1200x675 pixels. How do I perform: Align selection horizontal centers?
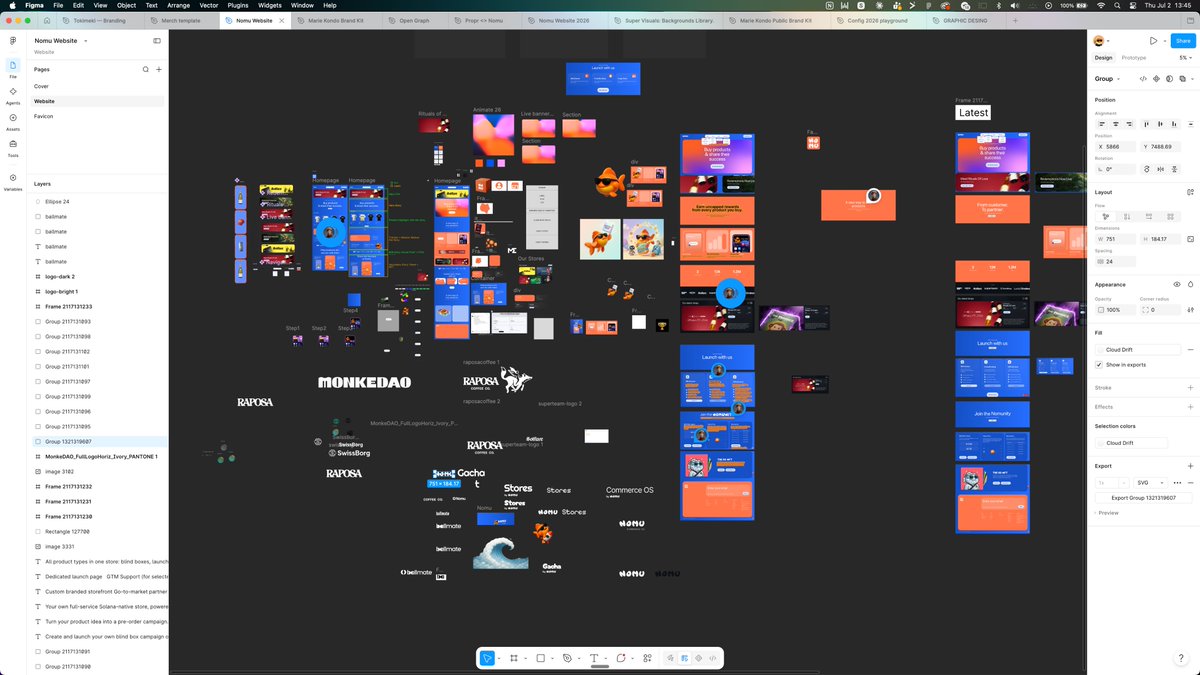(x=1115, y=124)
